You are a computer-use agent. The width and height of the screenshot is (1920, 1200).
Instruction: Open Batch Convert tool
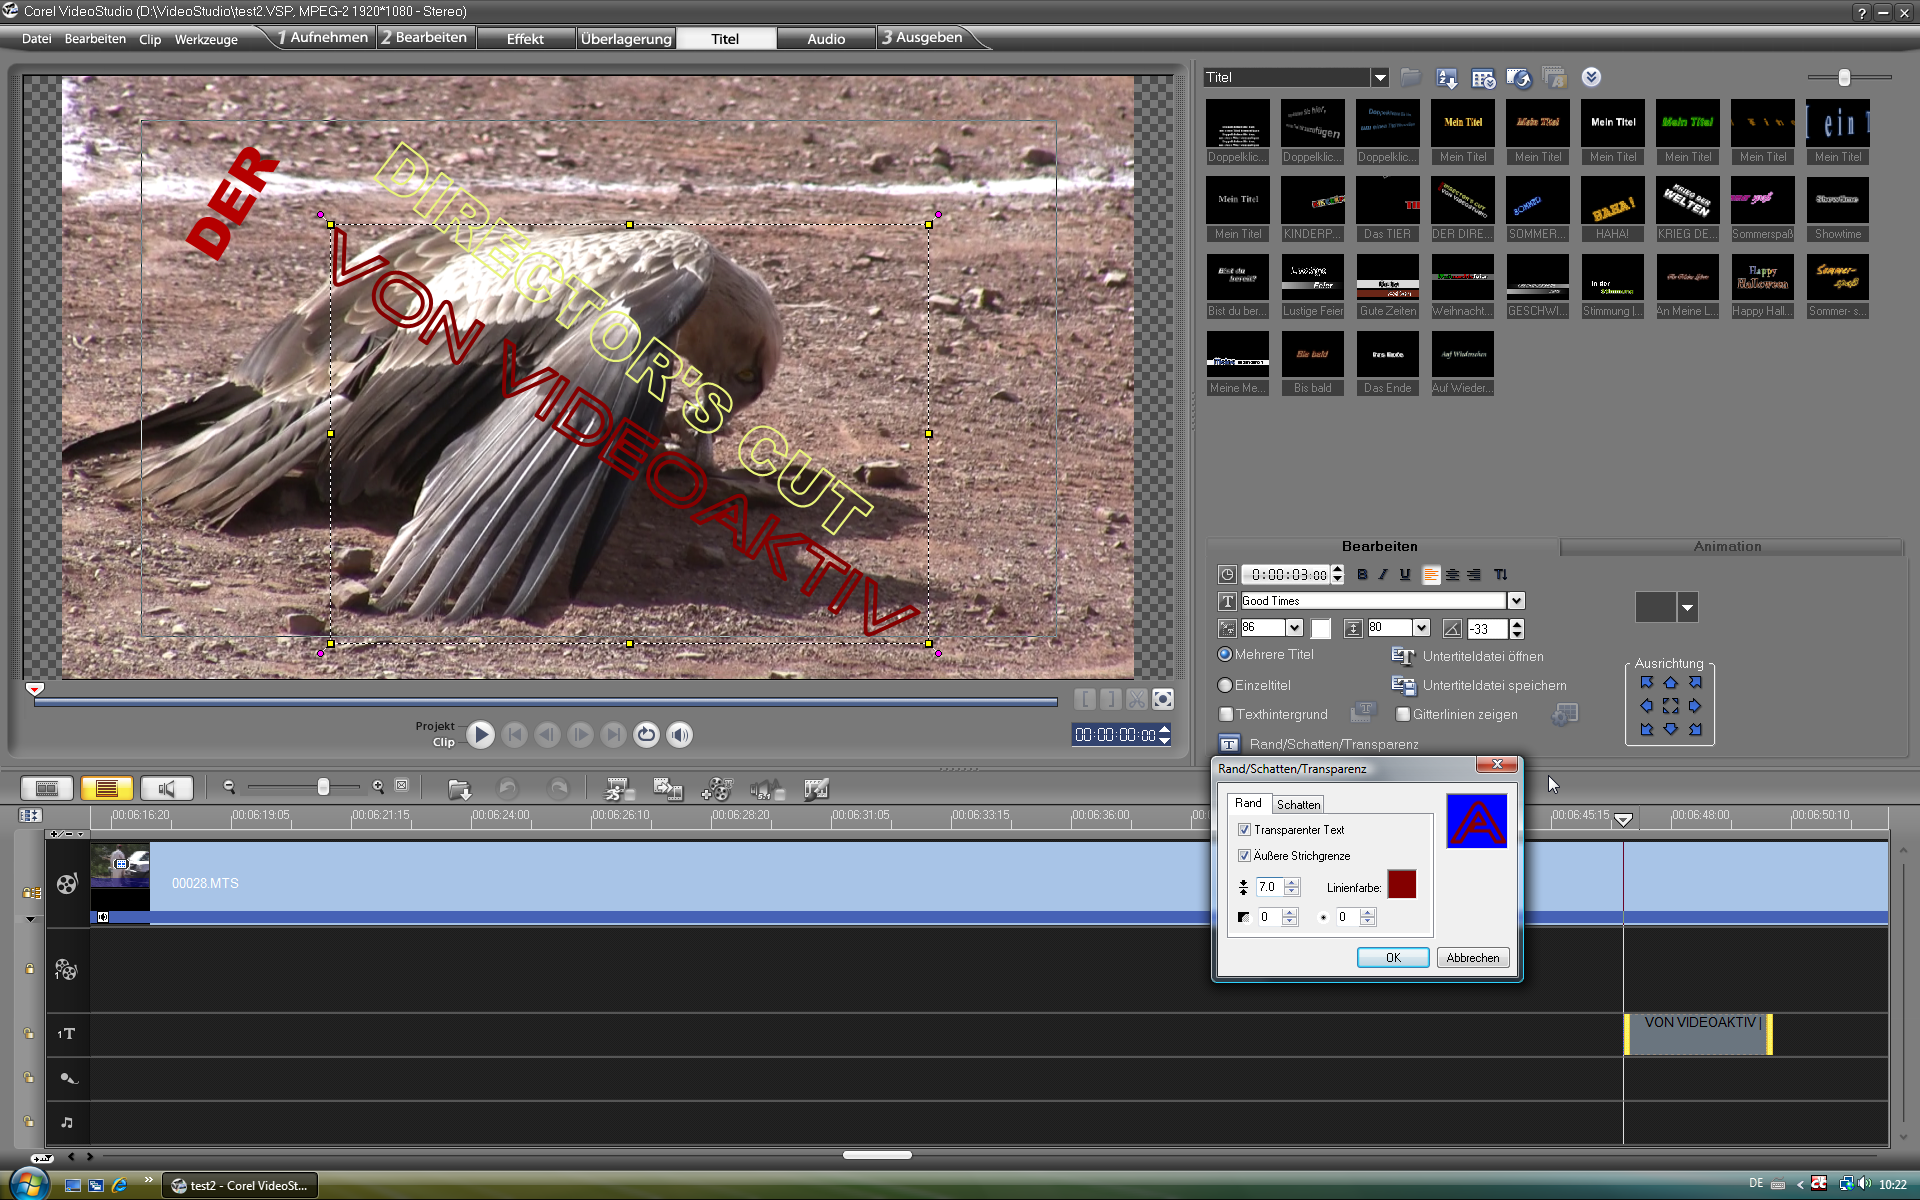(x=668, y=789)
